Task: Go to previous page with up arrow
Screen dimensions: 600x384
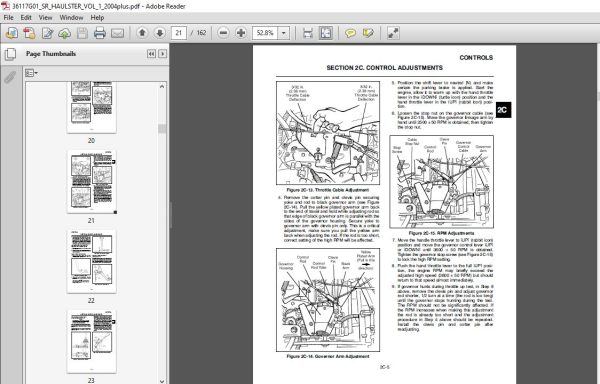Action: [142, 33]
